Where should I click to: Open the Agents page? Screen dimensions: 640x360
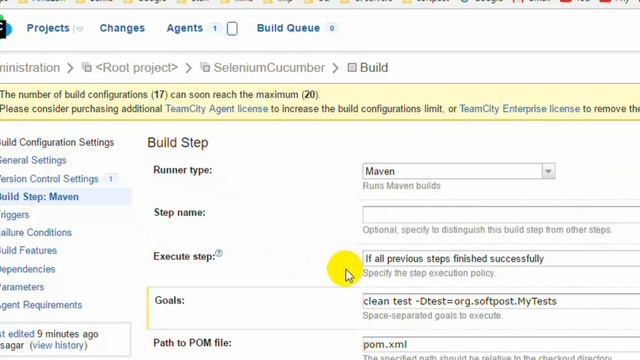[184, 28]
